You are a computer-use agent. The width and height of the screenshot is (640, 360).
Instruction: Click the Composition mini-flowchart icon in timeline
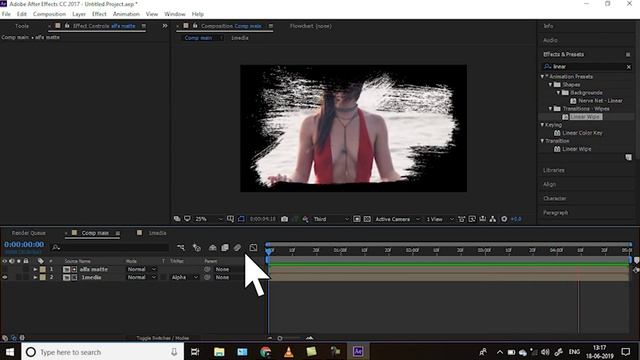pos(181,248)
